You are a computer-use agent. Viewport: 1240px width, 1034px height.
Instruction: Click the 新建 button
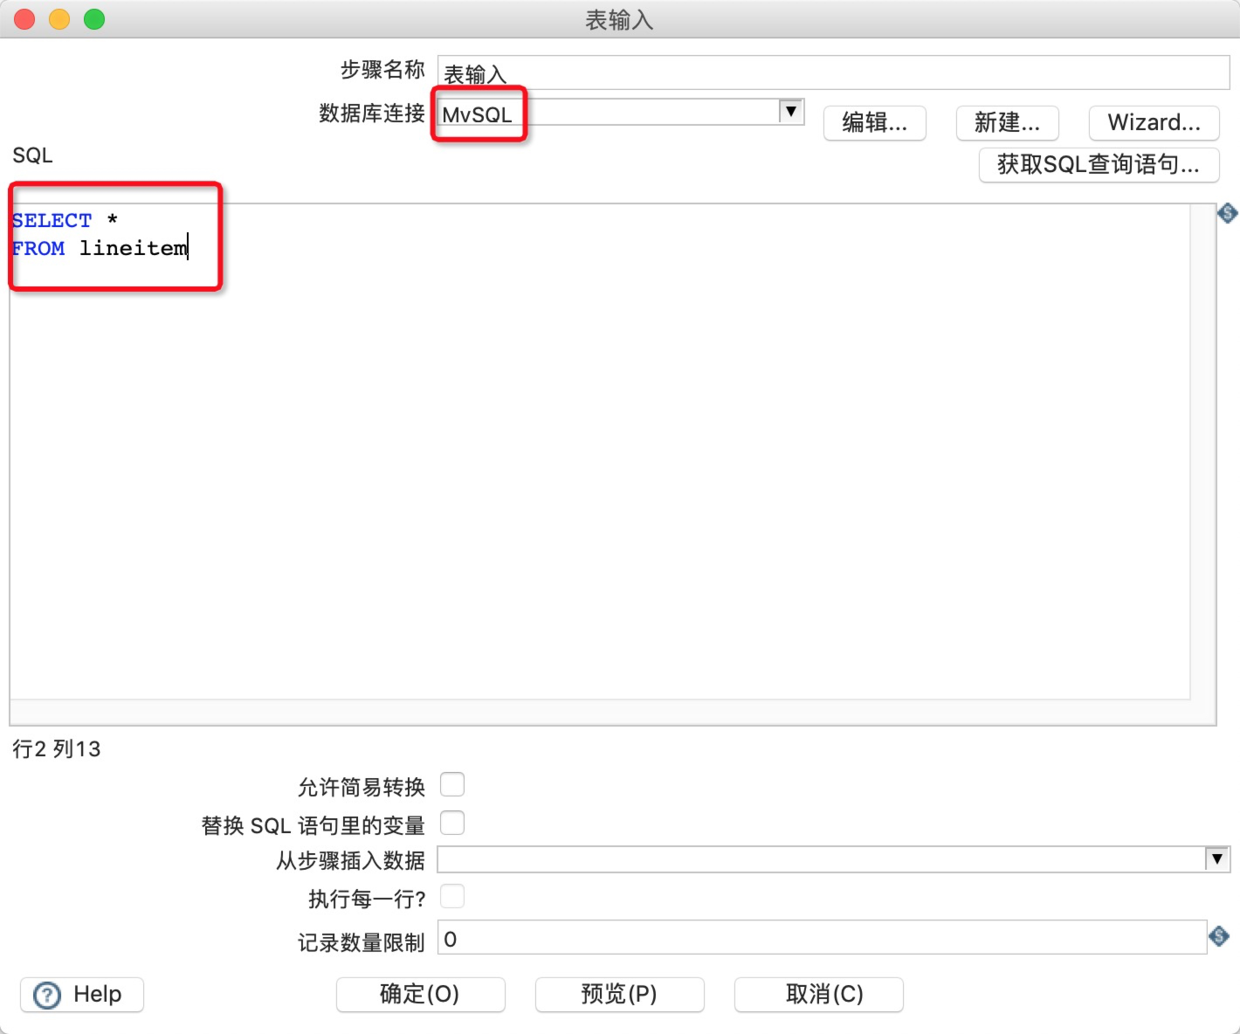(1006, 123)
